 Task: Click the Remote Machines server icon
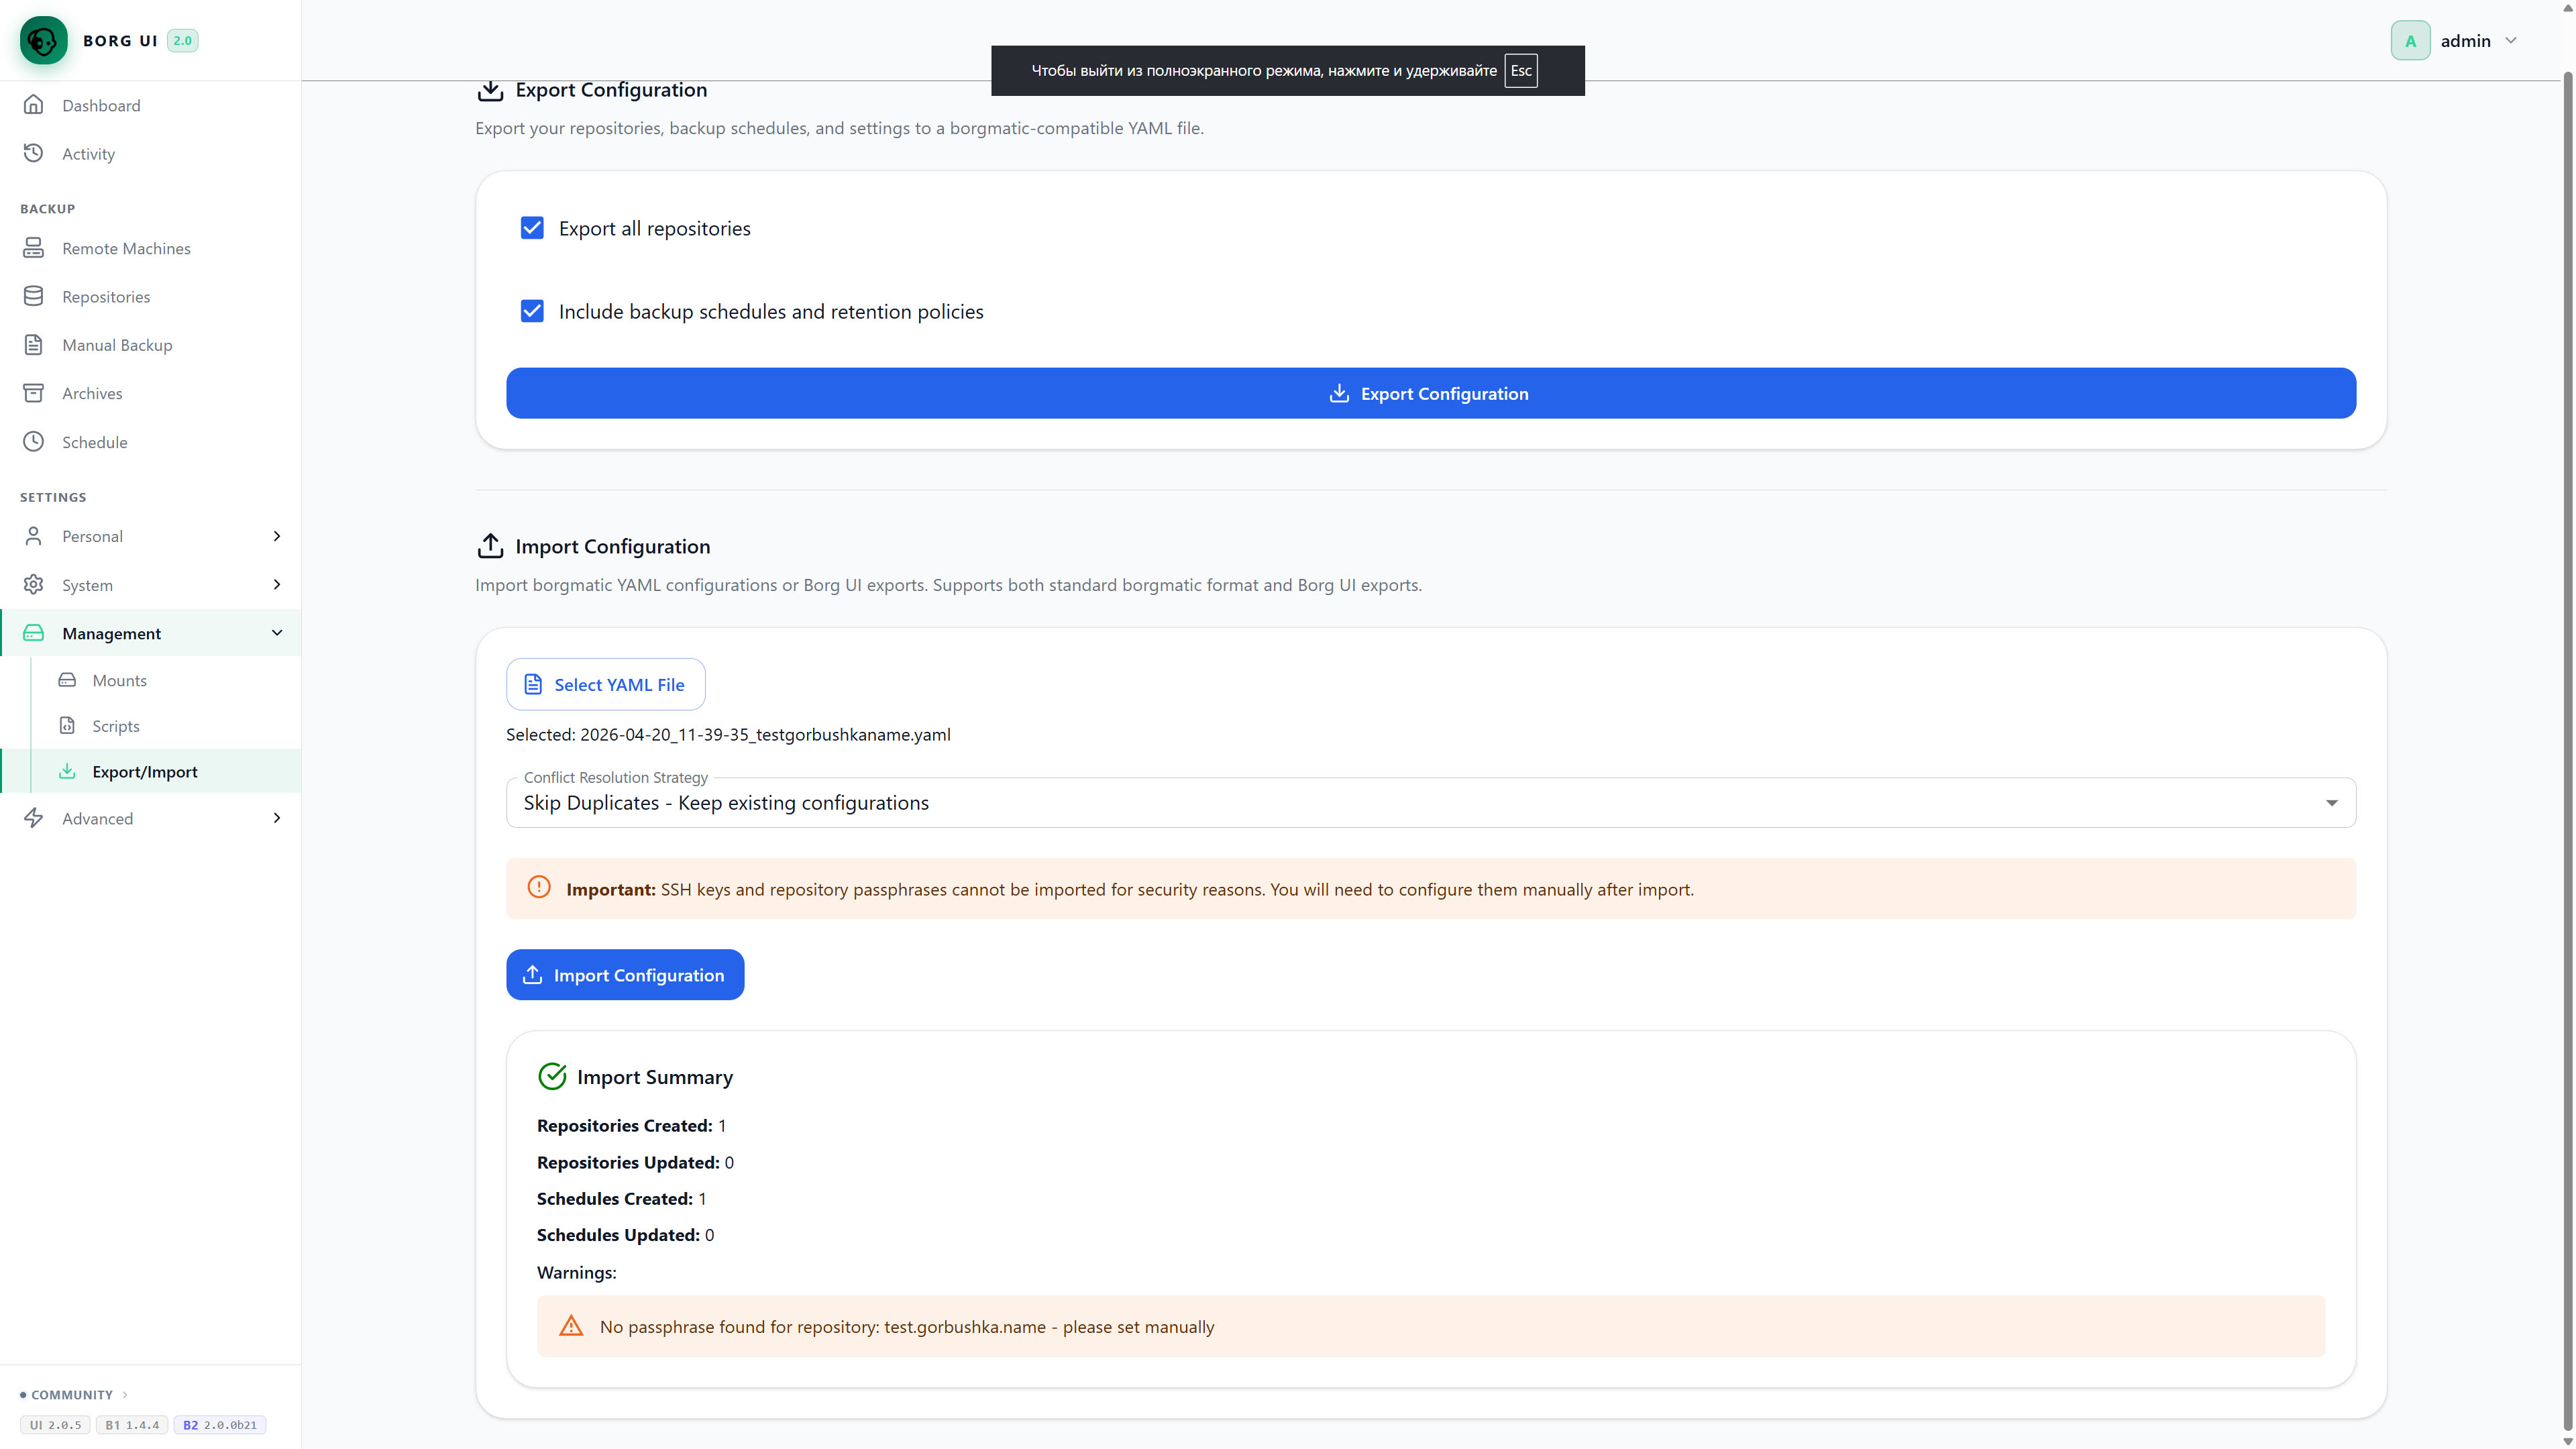[x=33, y=247]
